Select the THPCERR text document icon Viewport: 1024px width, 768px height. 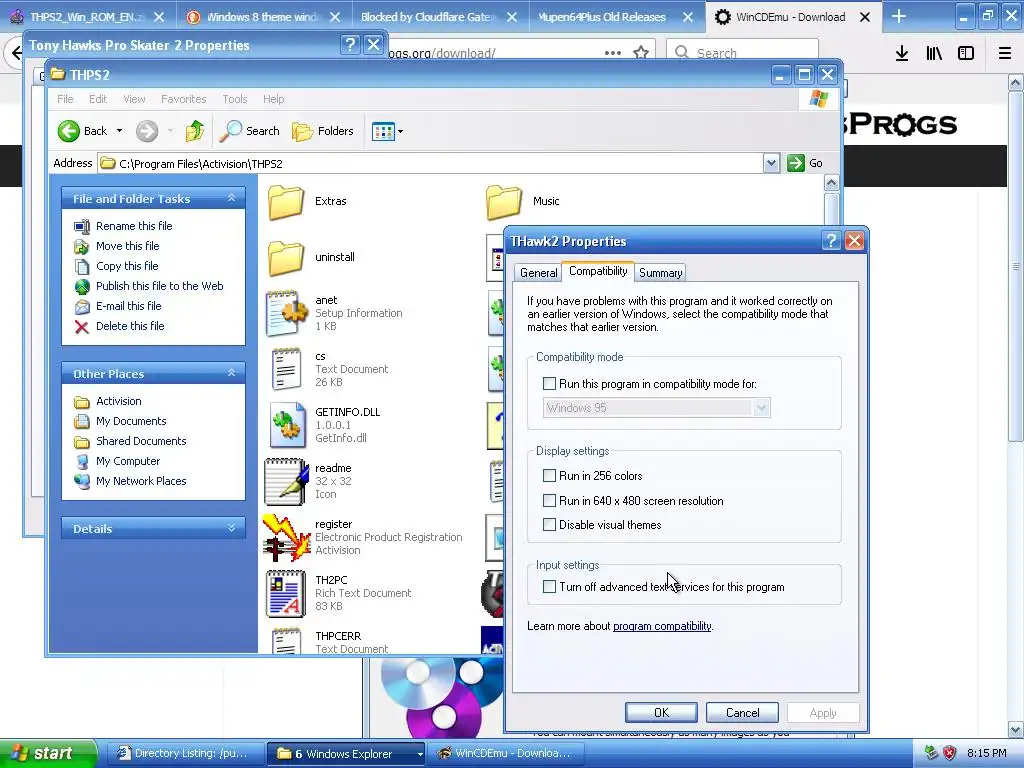(286, 641)
